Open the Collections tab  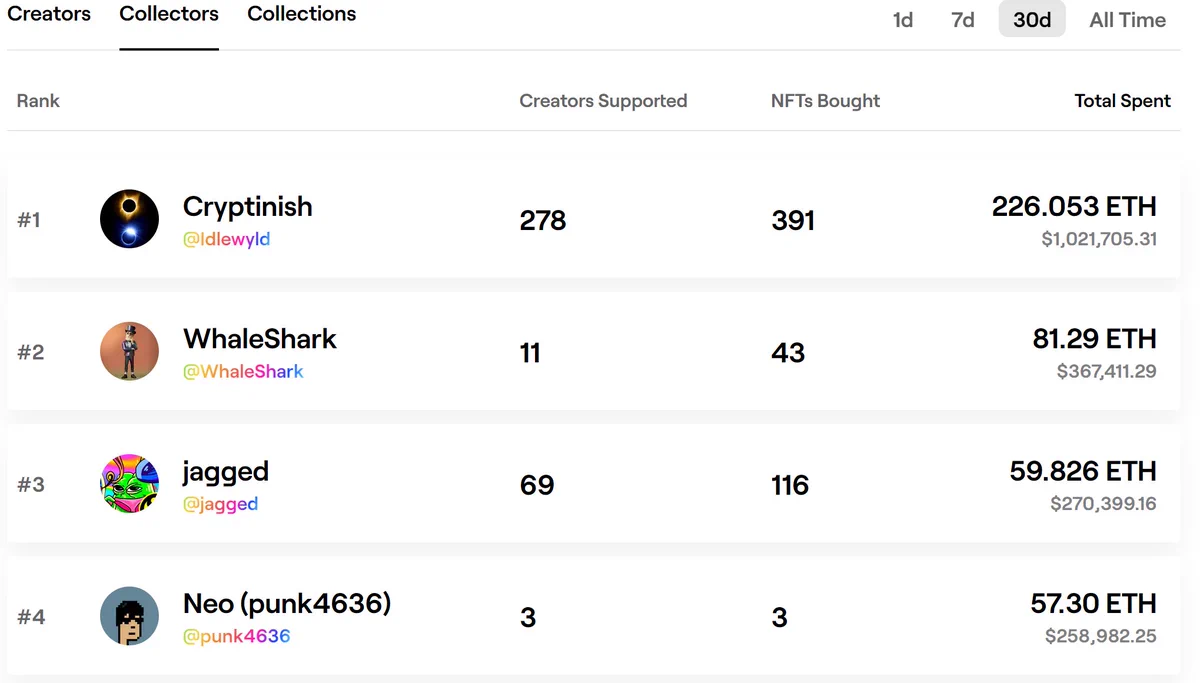(302, 14)
